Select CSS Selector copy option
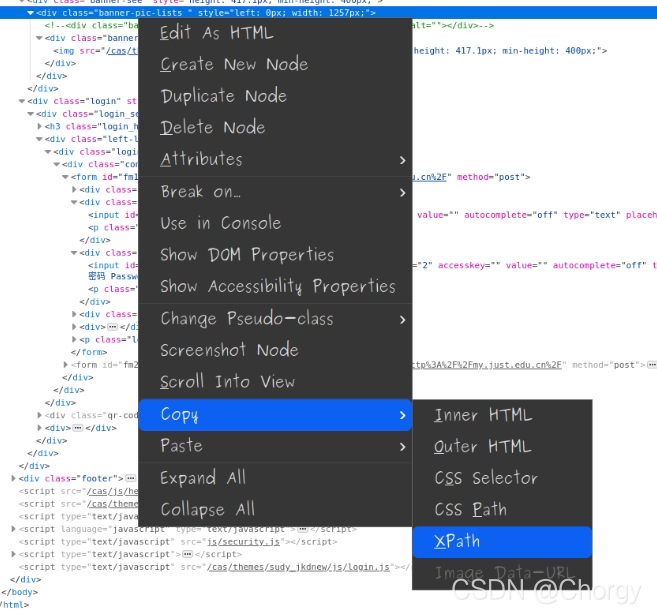The height and width of the screenshot is (614, 657). point(502,478)
